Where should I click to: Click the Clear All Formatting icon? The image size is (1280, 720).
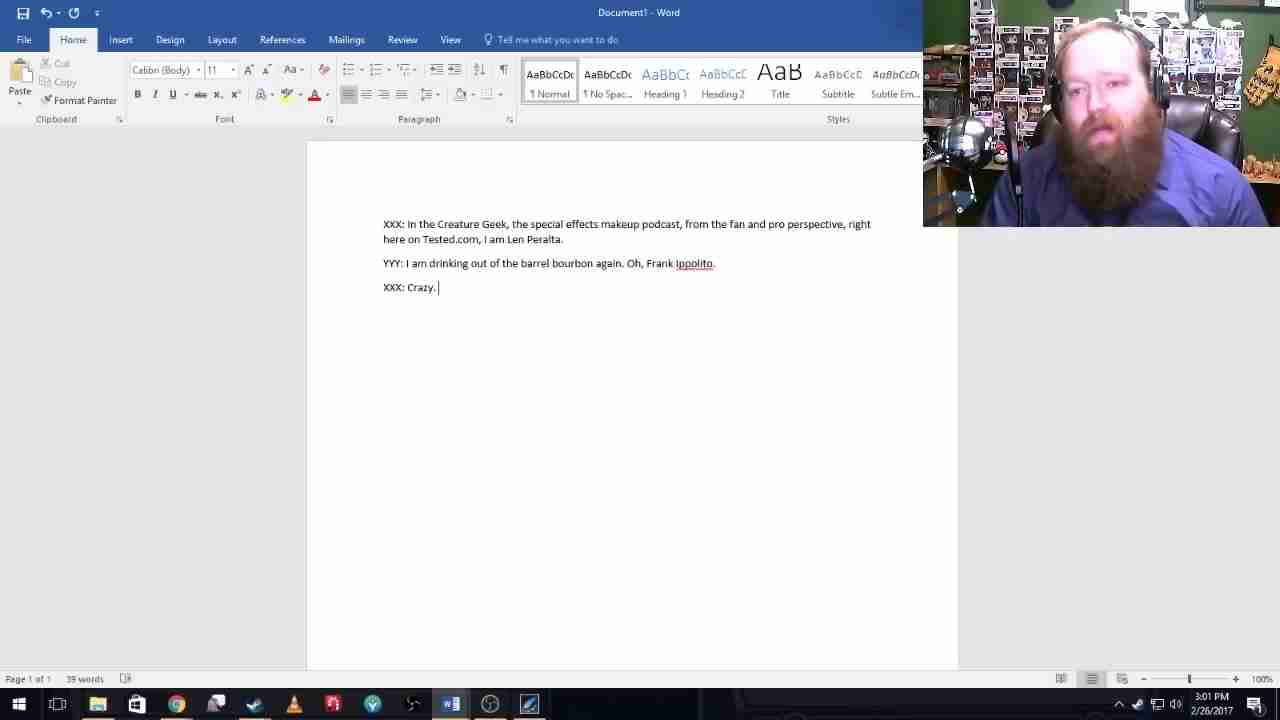(323, 69)
